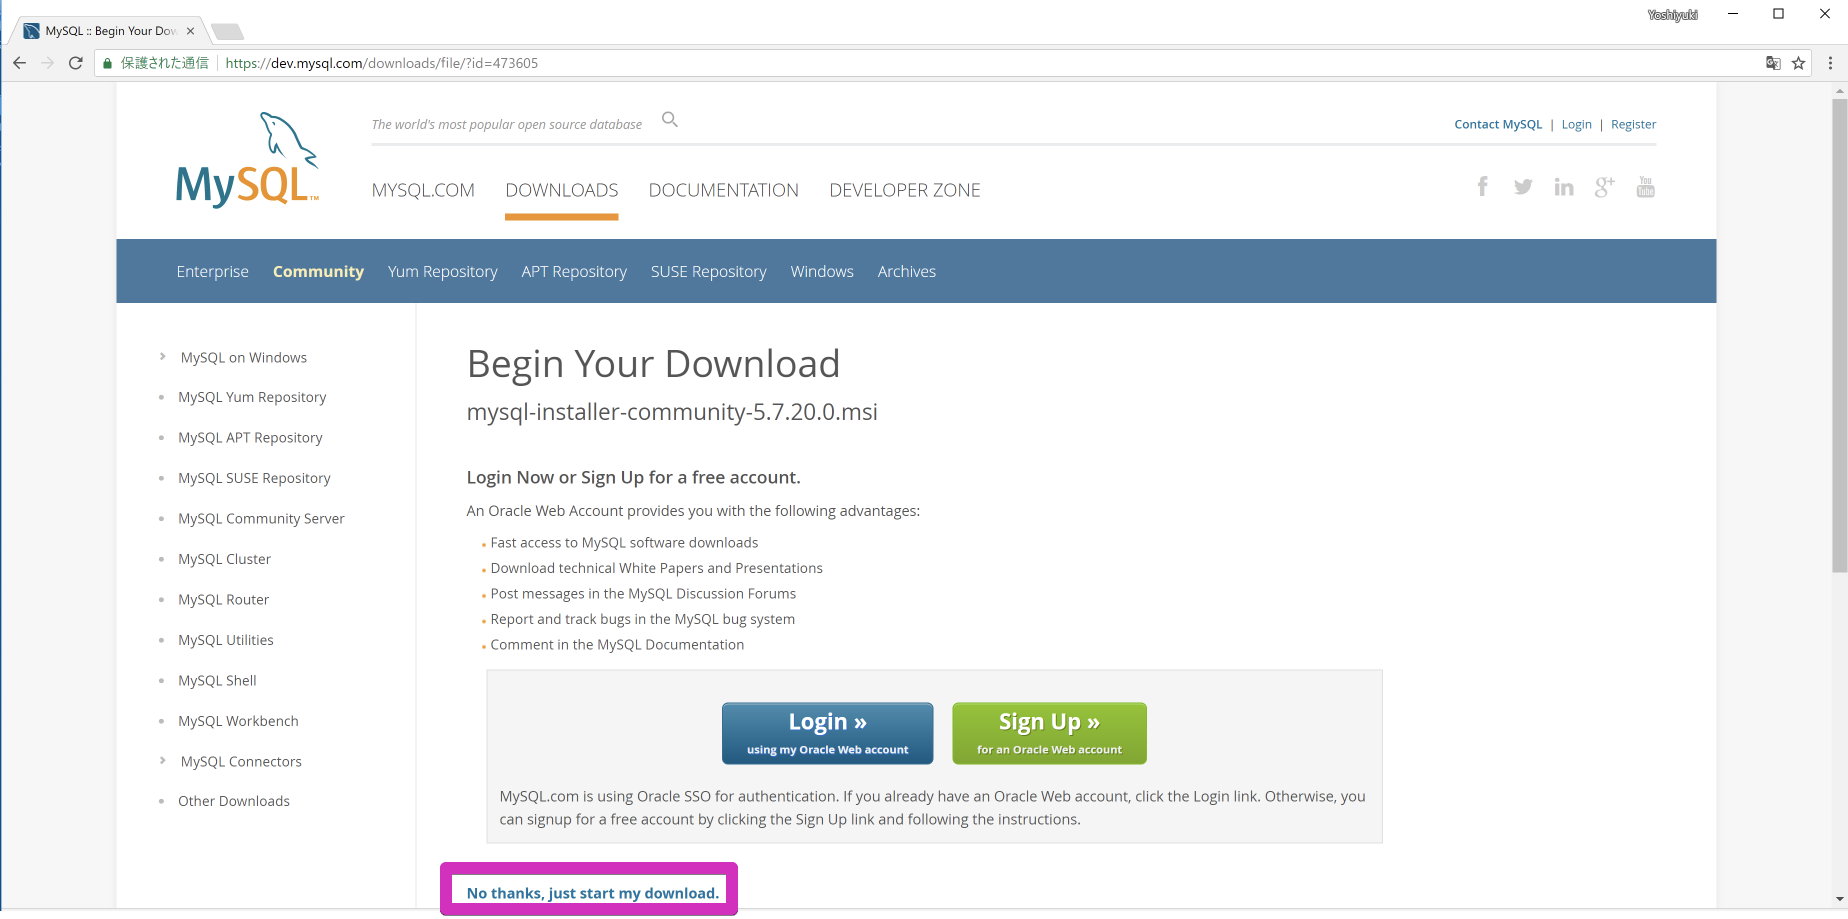Click the translate page icon
1848x919 pixels.
[x=1773, y=63]
